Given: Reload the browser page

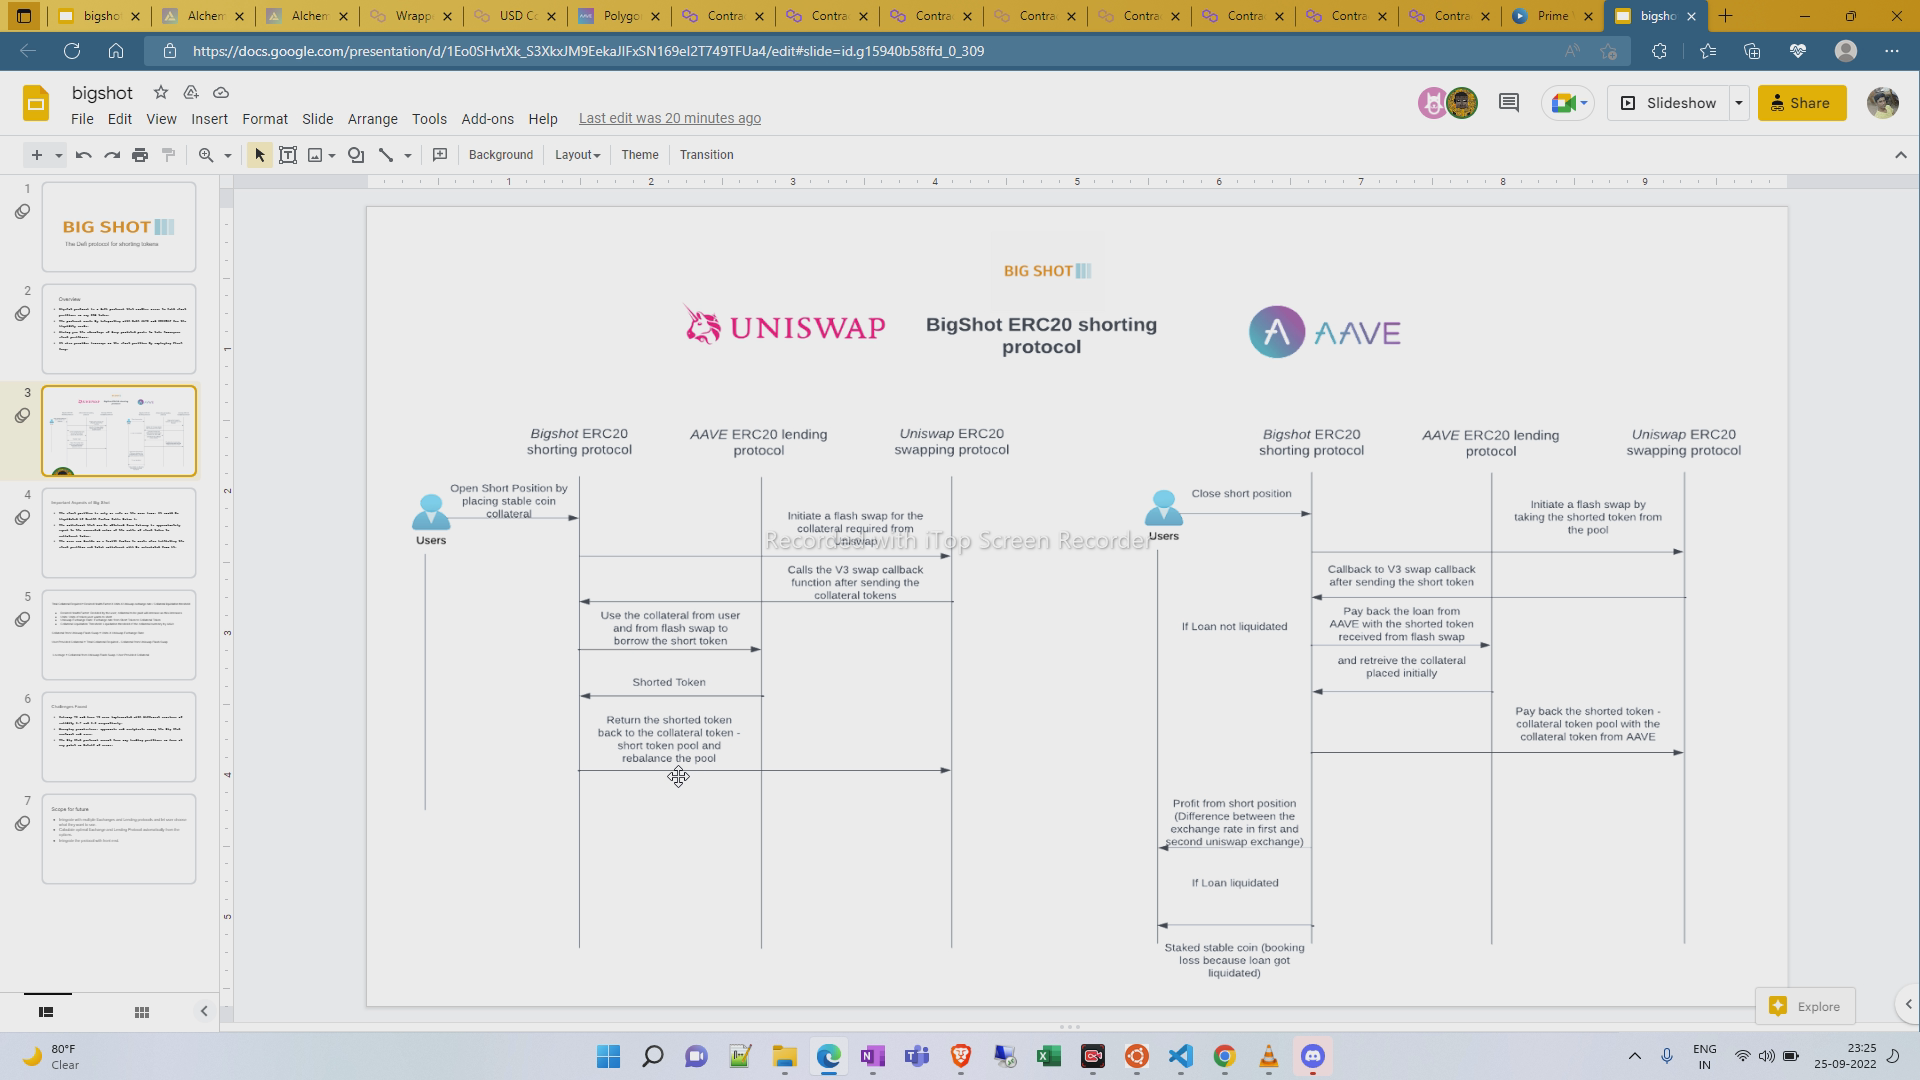Looking at the screenshot, I should pyautogui.click(x=72, y=51).
